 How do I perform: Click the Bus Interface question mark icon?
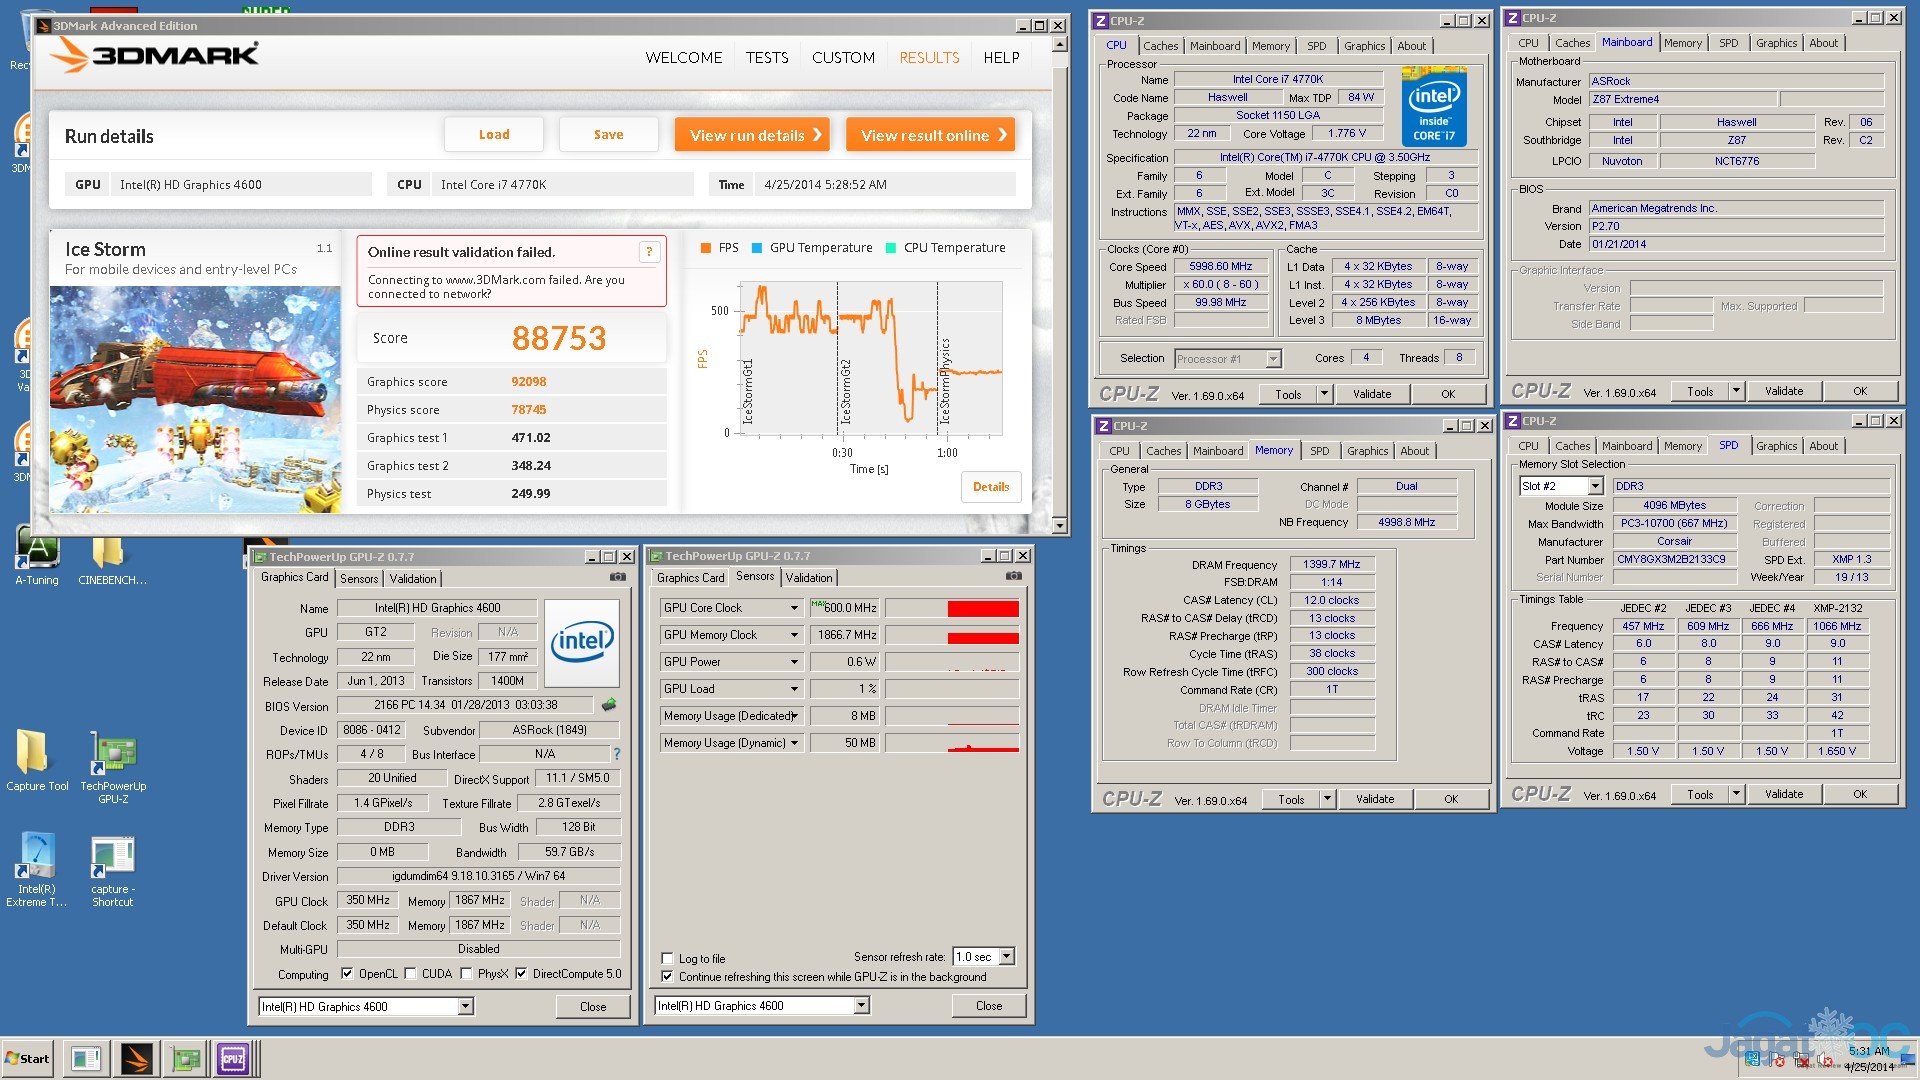(x=617, y=754)
